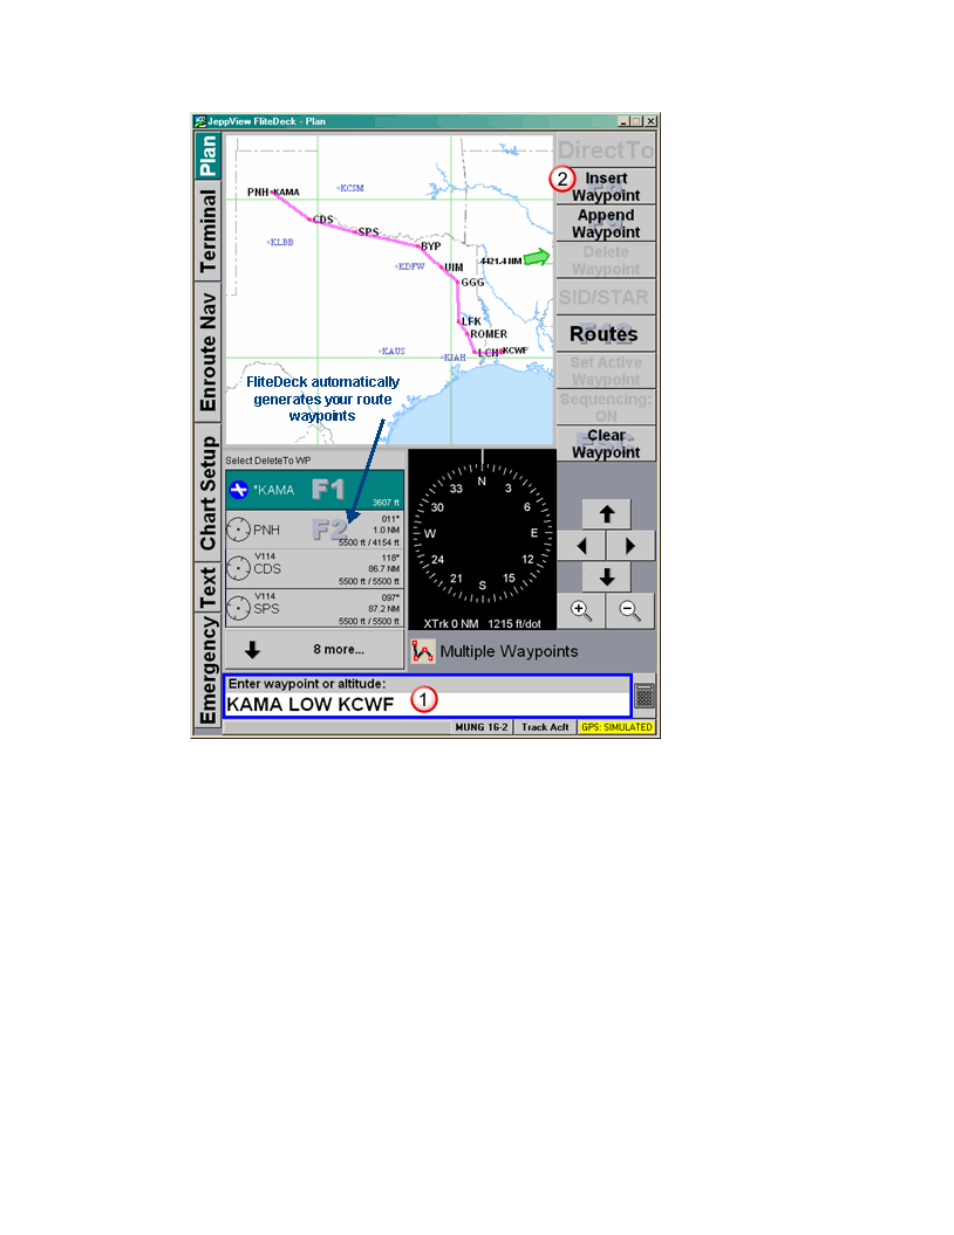Select the KAMA waypoint row
954x1235 pixels.
point(314,490)
